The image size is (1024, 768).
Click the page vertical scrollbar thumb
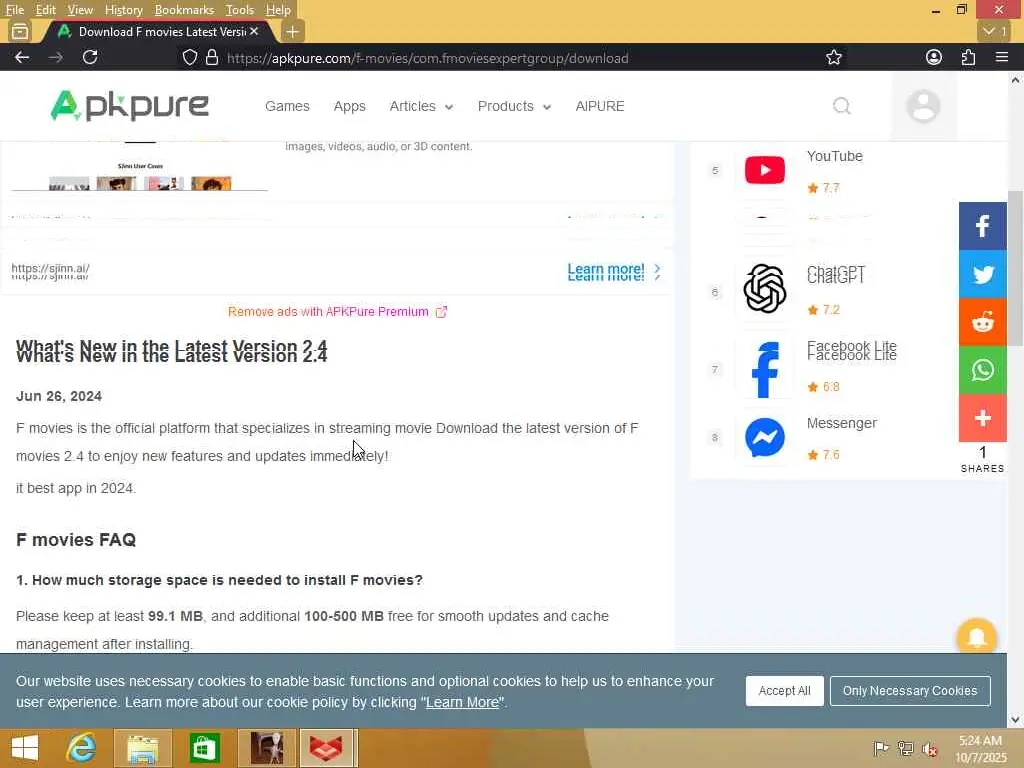[x=1015, y=268]
